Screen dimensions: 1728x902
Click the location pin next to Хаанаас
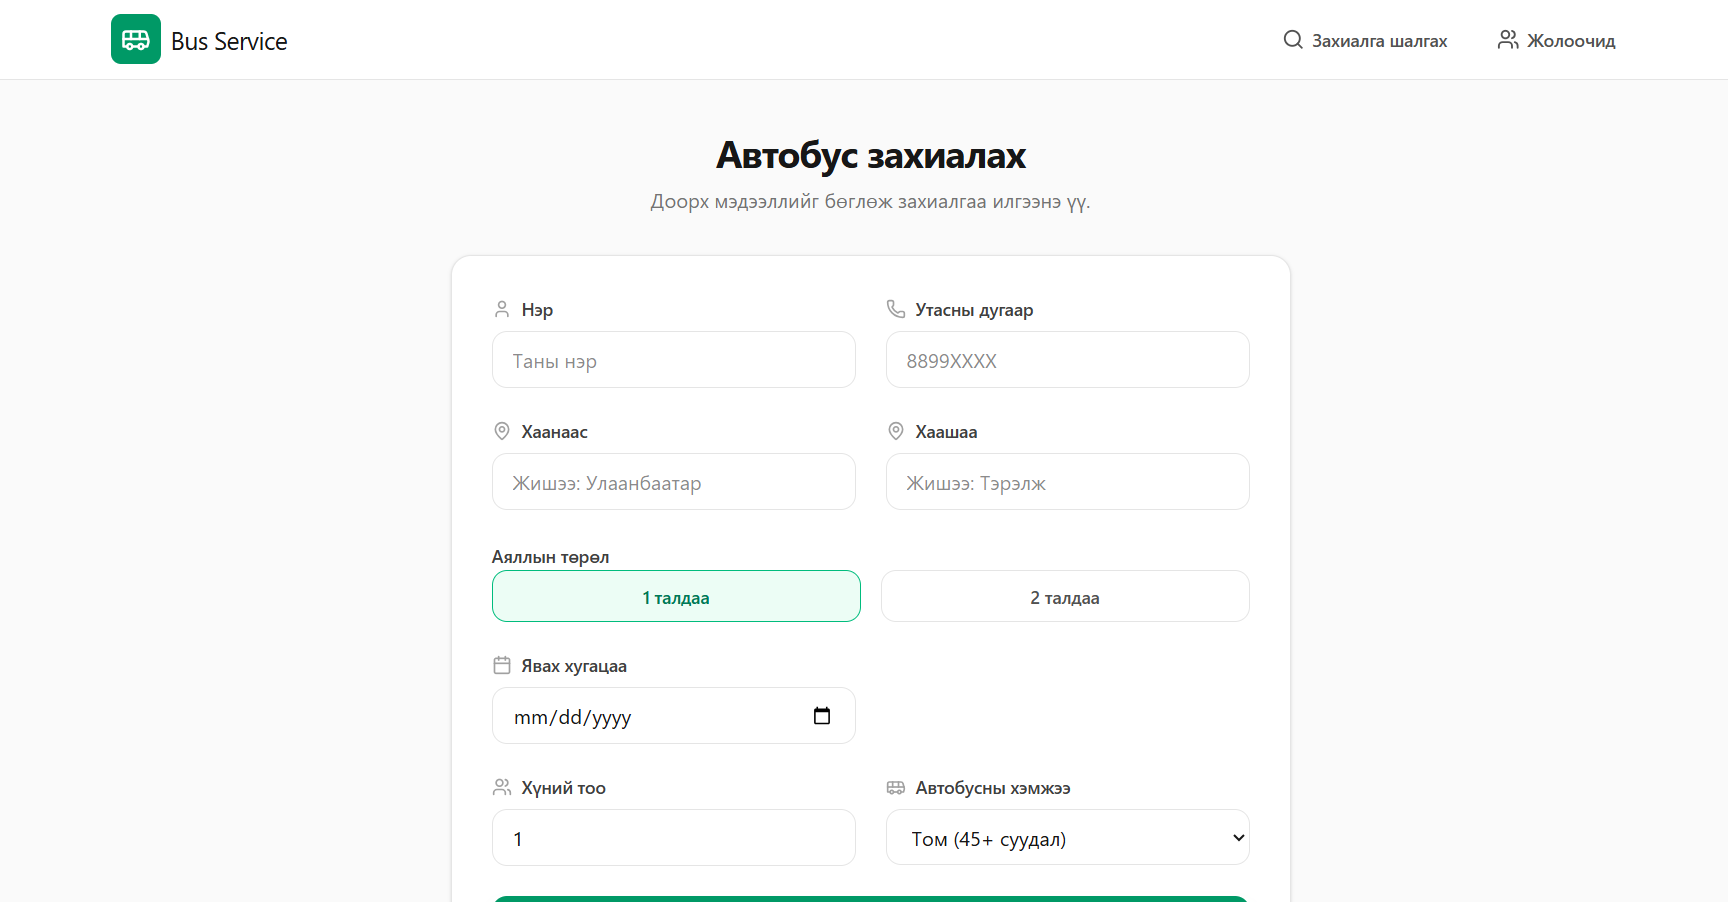coord(501,430)
